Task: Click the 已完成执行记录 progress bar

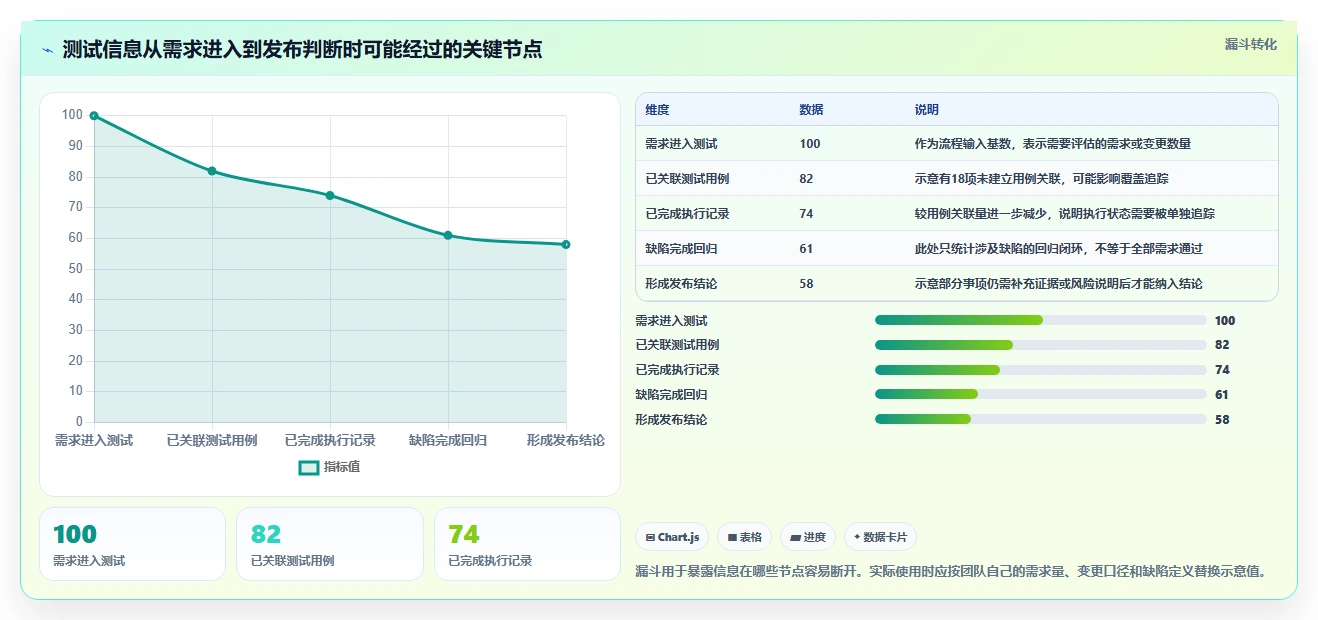Action: pos(1040,370)
